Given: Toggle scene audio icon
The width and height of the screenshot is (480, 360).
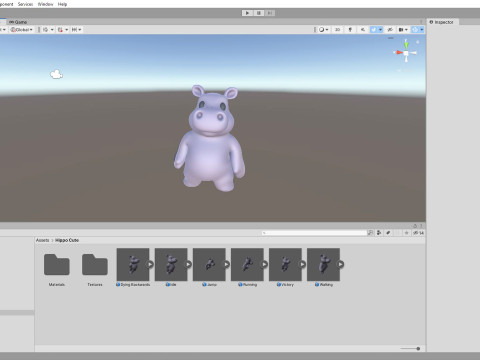Looking at the screenshot, I should click(363, 30).
